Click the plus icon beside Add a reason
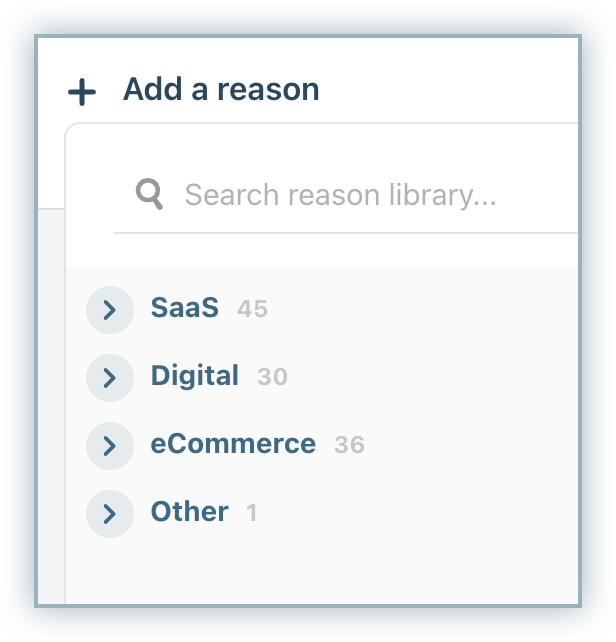Screen dimensions: 616x642 (82, 92)
